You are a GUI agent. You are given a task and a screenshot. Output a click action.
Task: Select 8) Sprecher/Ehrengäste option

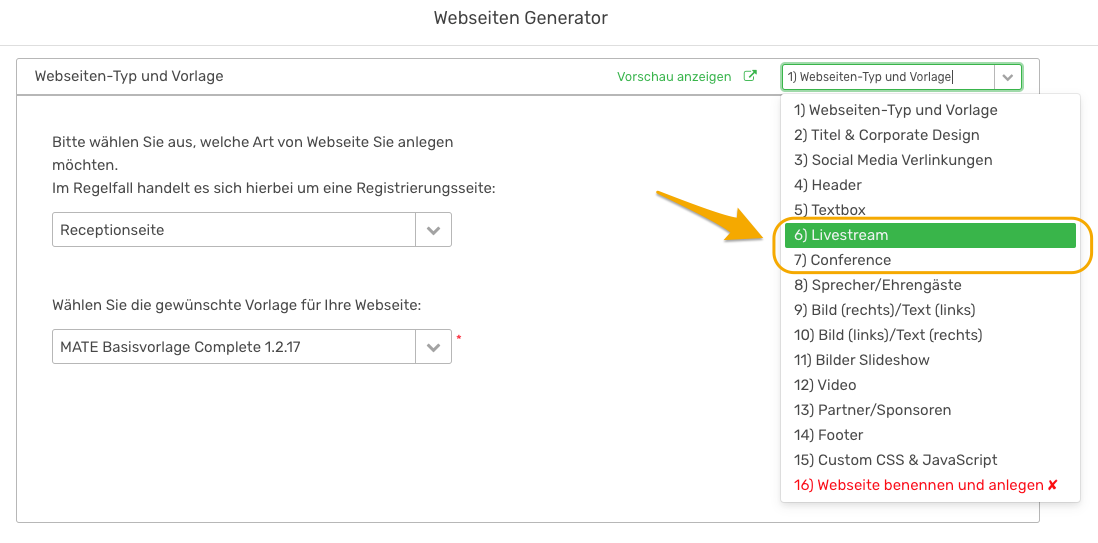tap(930, 285)
